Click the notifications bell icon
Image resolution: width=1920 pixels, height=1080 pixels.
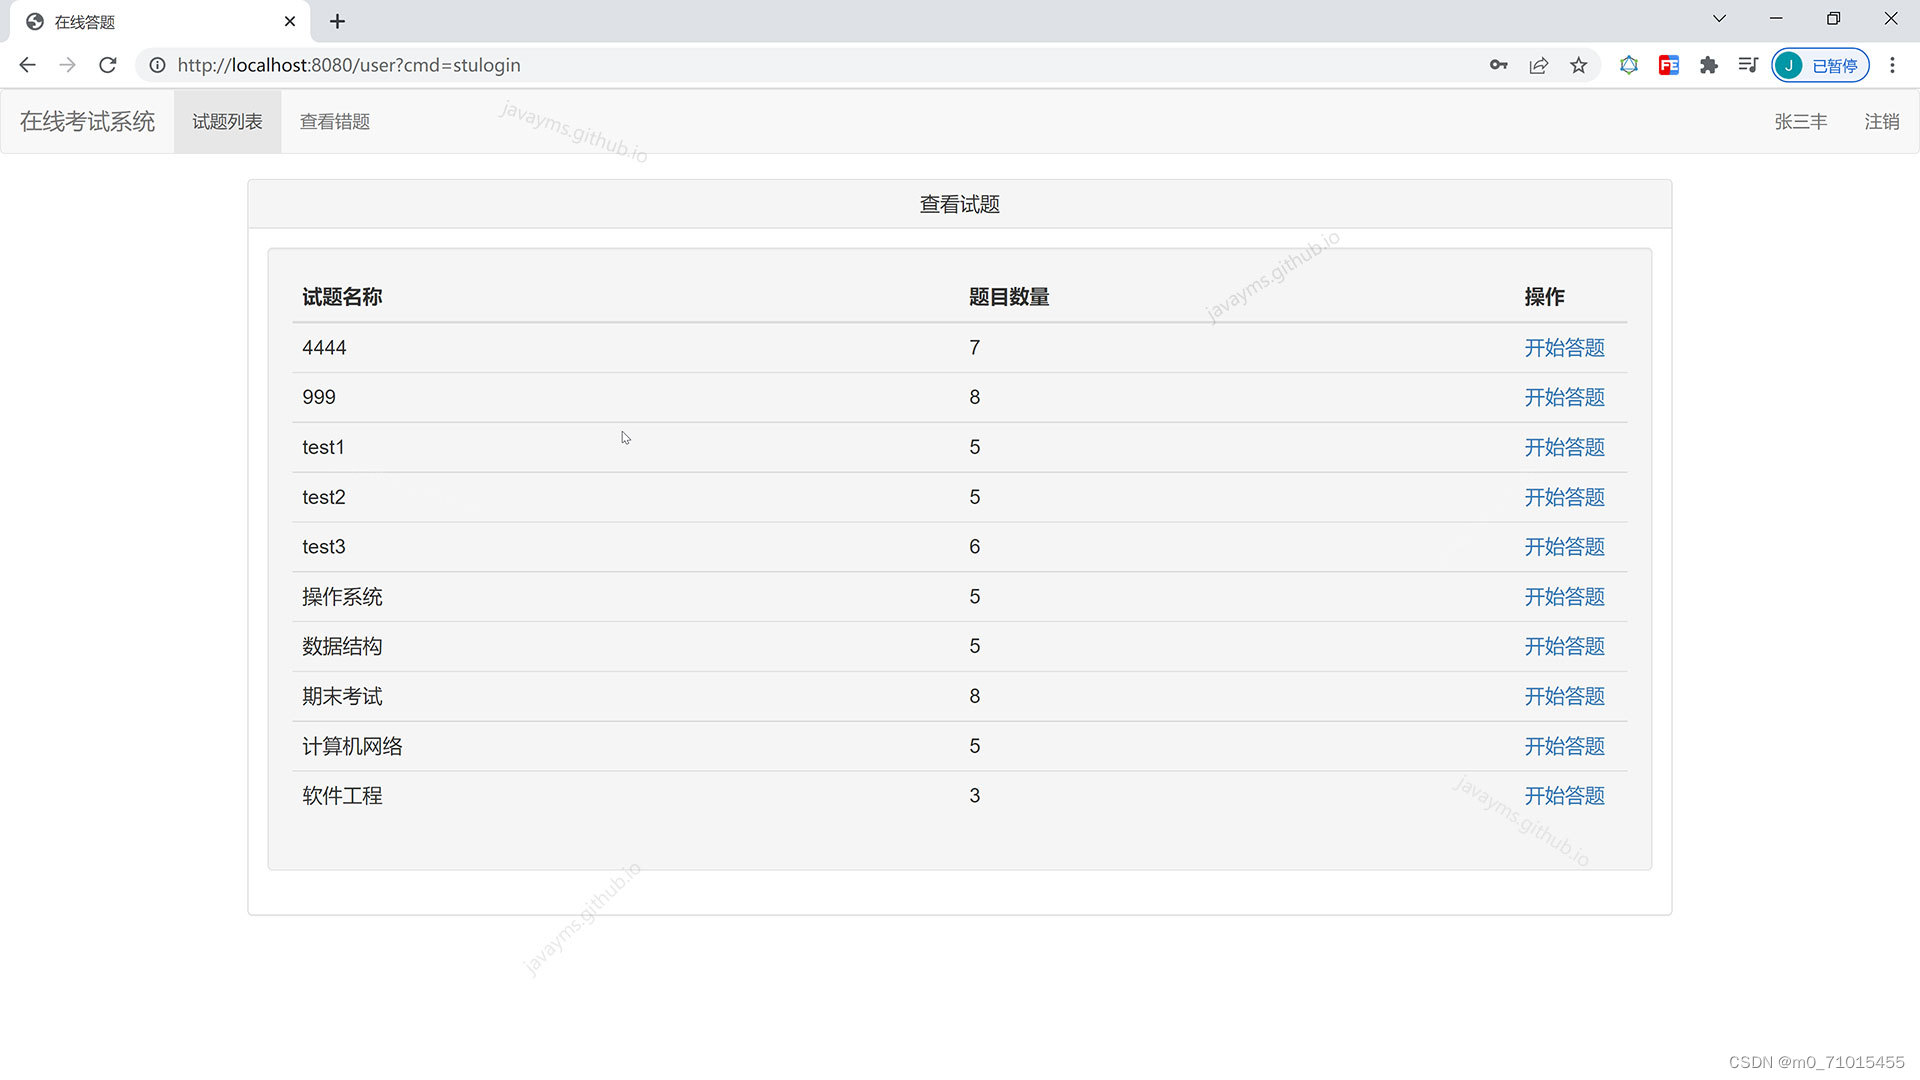(1628, 65)
